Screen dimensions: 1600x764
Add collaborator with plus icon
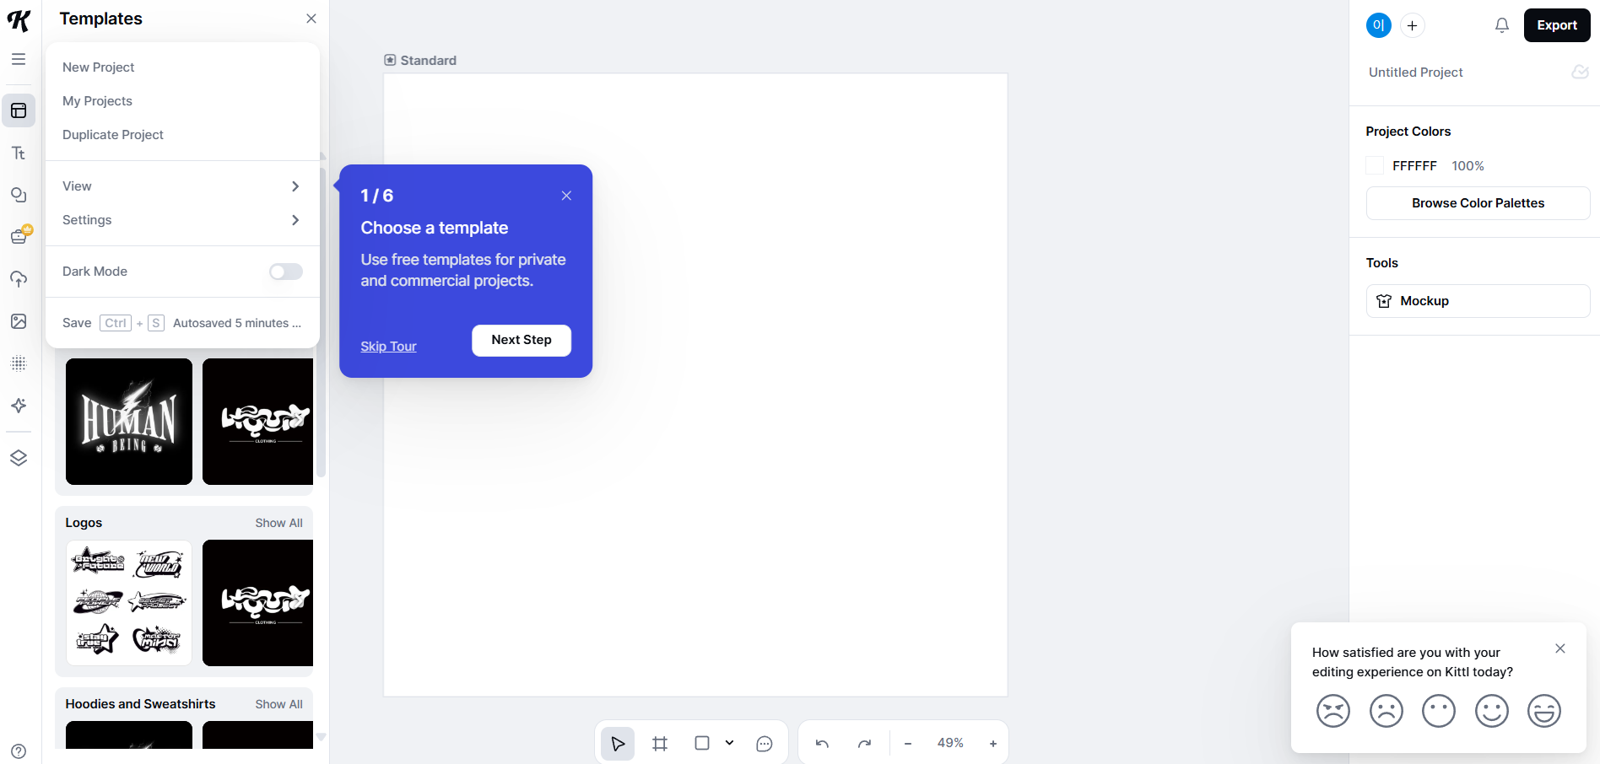pos(1412,25)
